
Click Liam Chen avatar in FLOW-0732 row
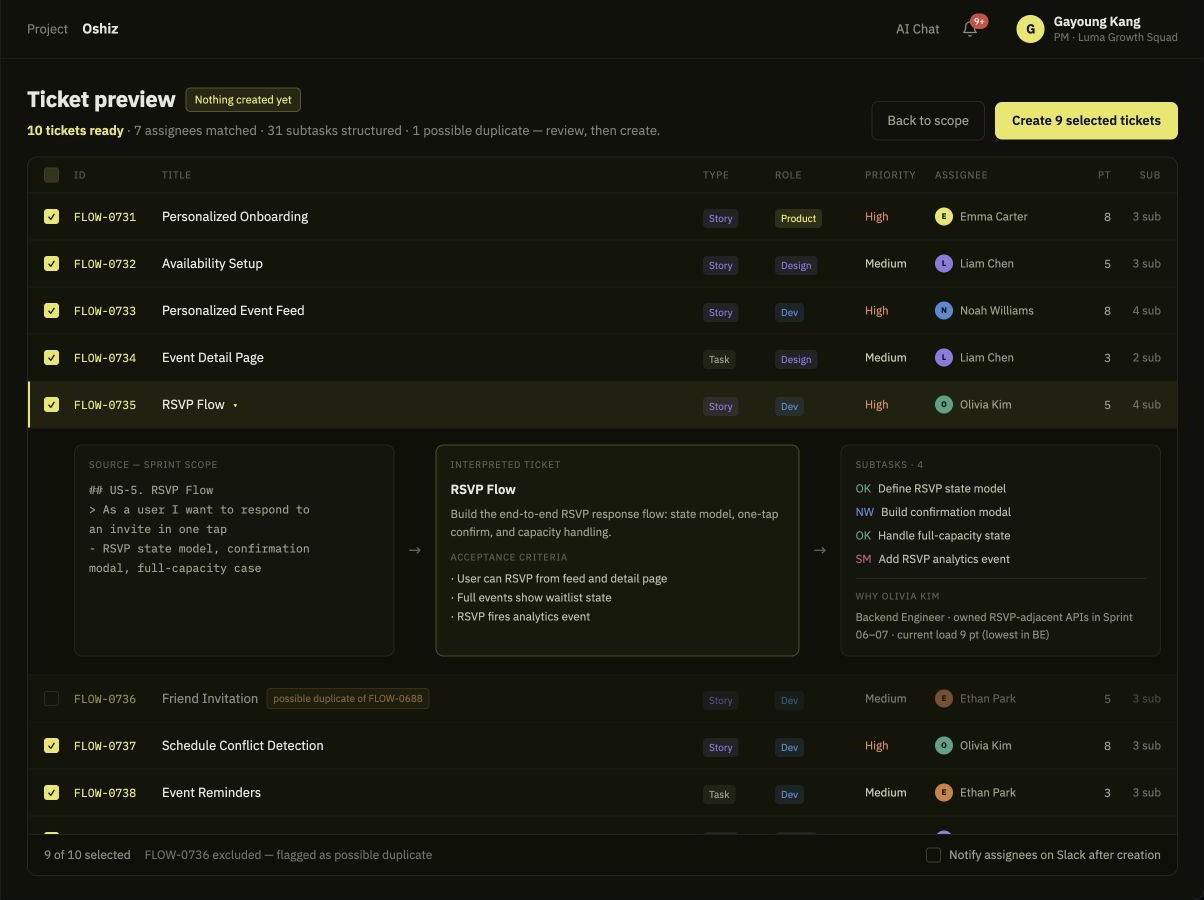(x=943, y=264)
